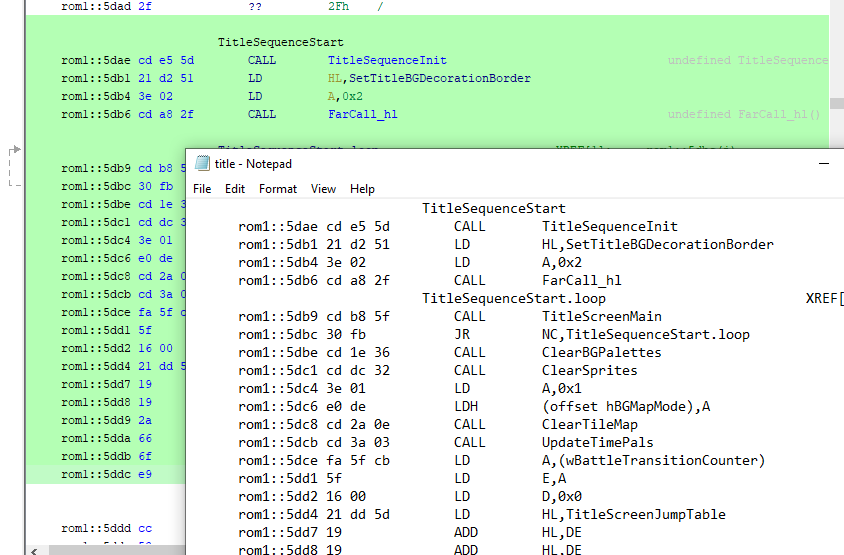Click the flow arrow marker in left margin
The width and height of the screenshot is (844, 555).
point(14,151)
